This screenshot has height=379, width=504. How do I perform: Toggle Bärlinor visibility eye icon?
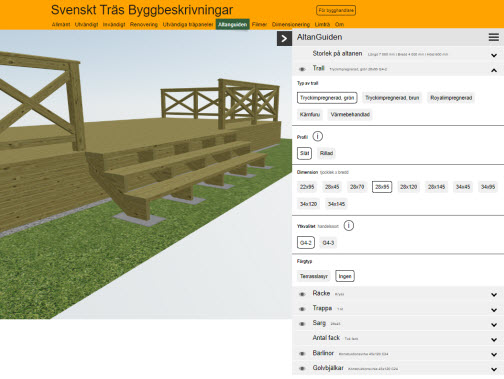pyautogui.click(x=302, y=354)
